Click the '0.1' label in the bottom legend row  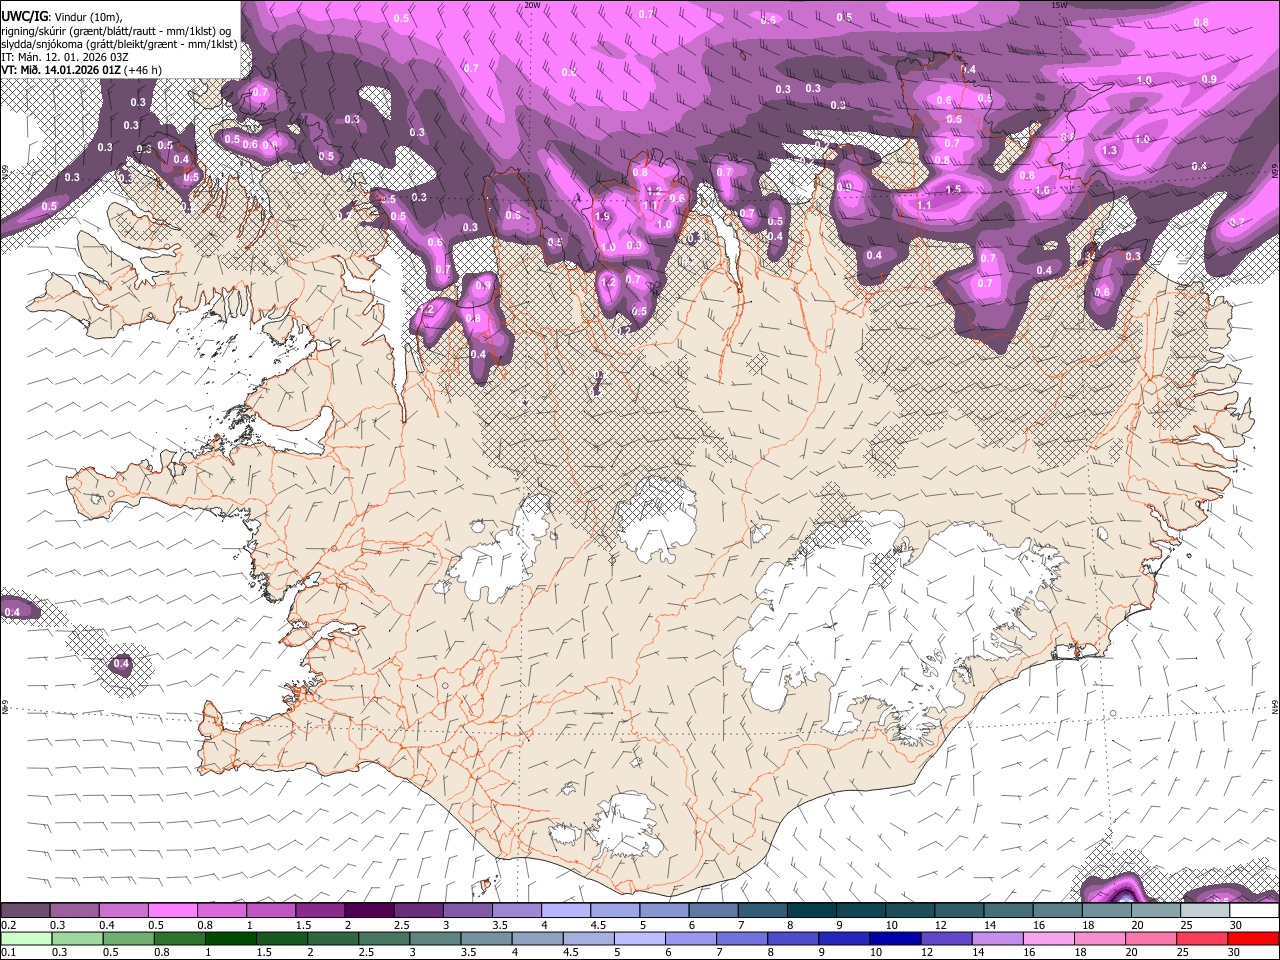tap(9, 953)
